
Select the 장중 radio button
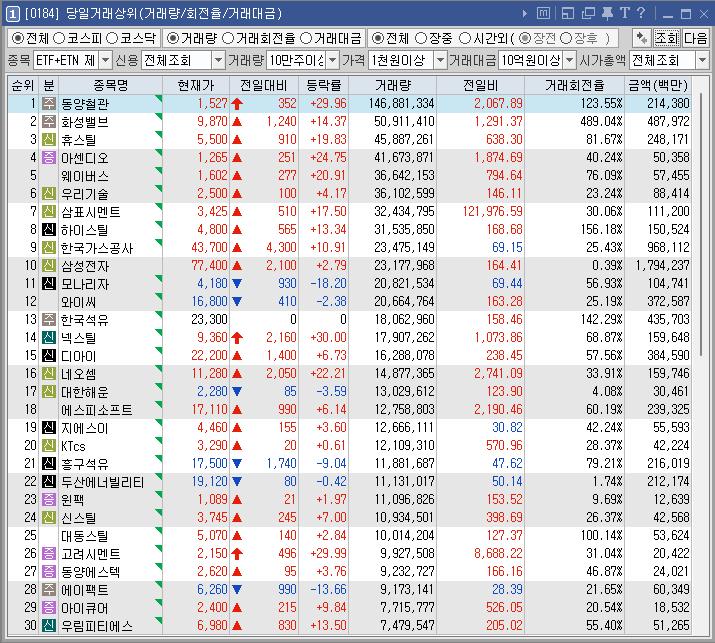[421, 38]
